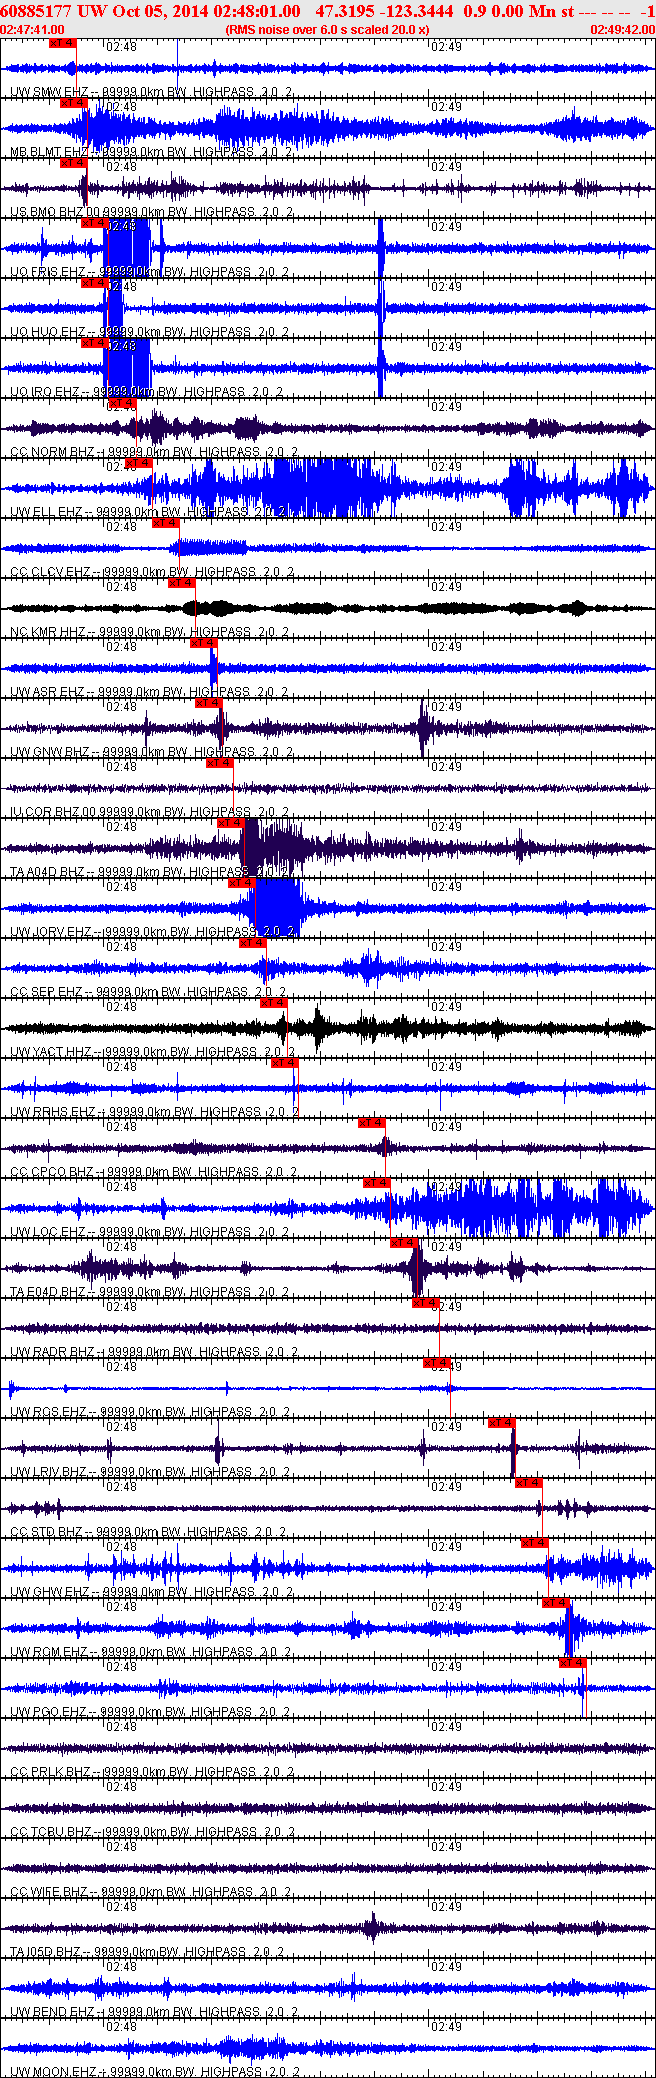Select the CC PRLK BHZ station label
The height and width of the screenshot is (2078, 656).
pyautogui.click(x=152, y=1772)
